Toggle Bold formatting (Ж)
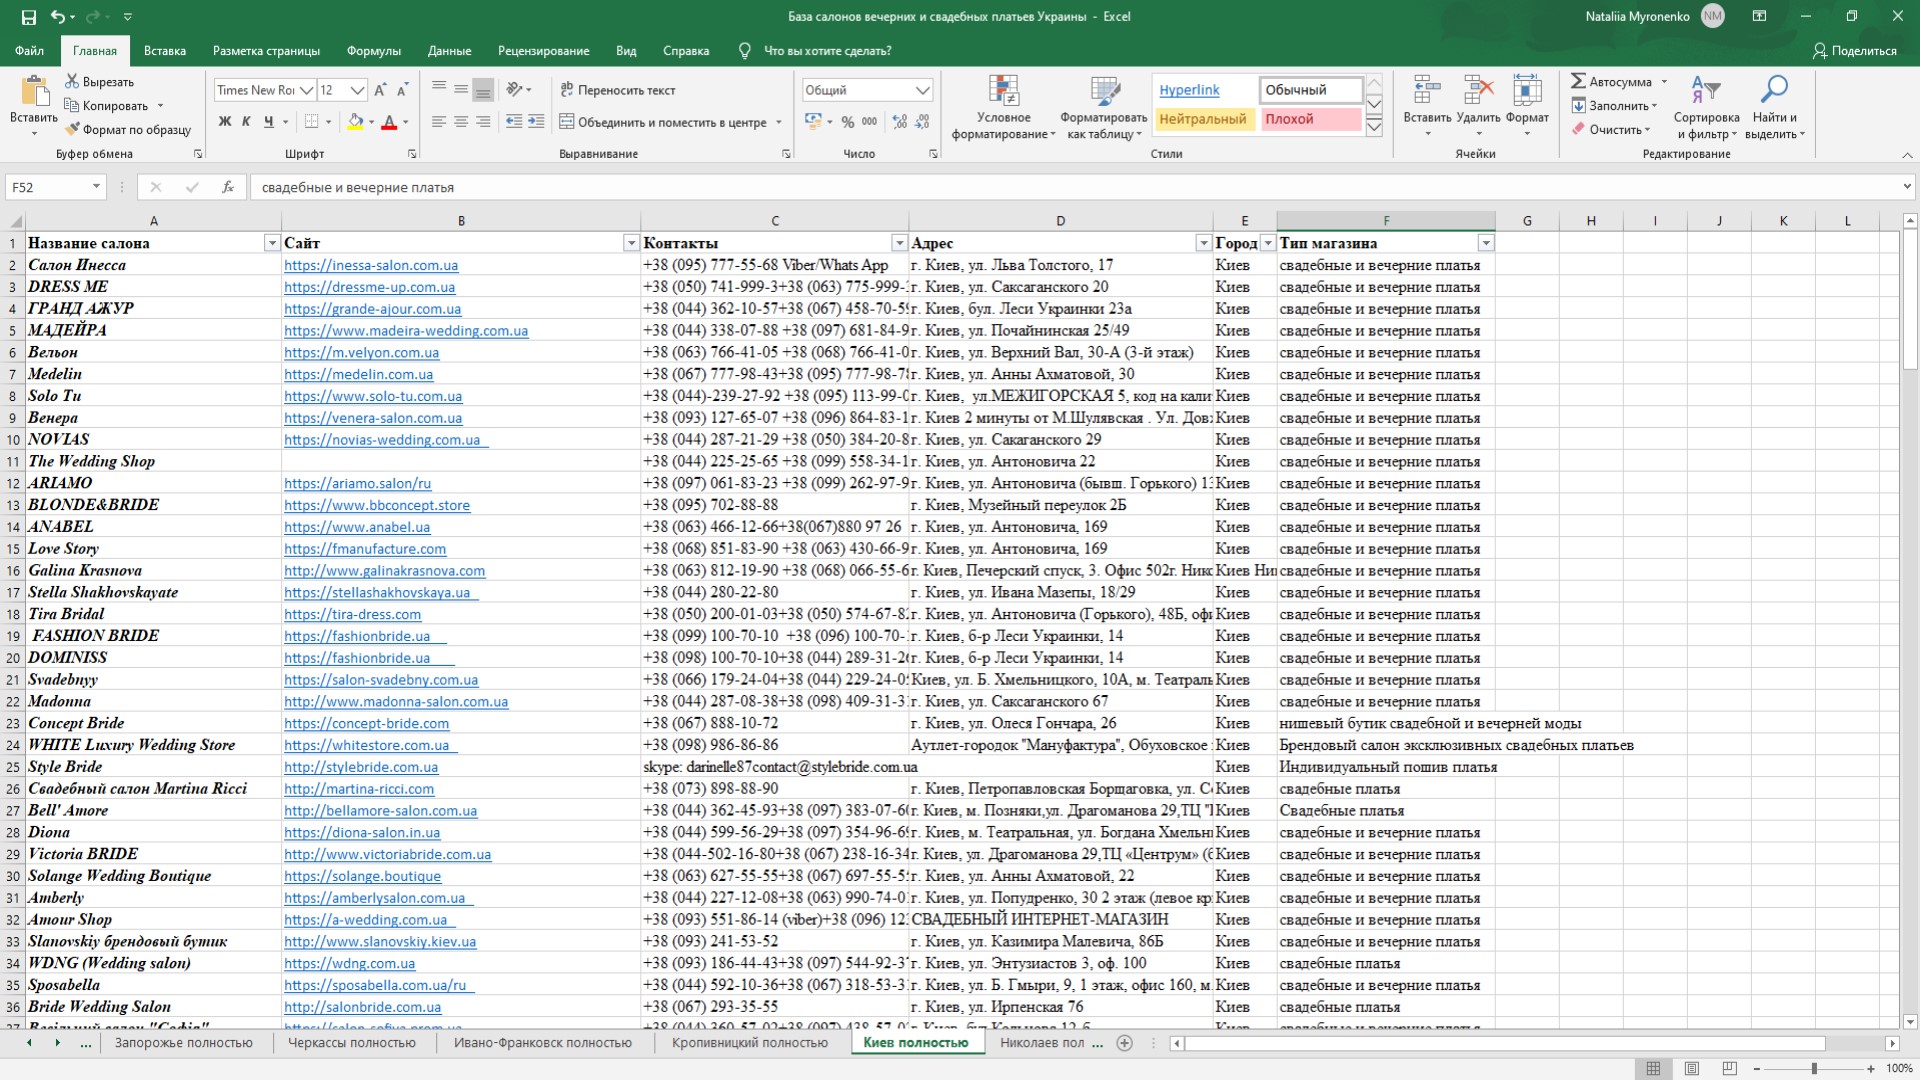 click(x=225, y=122)
